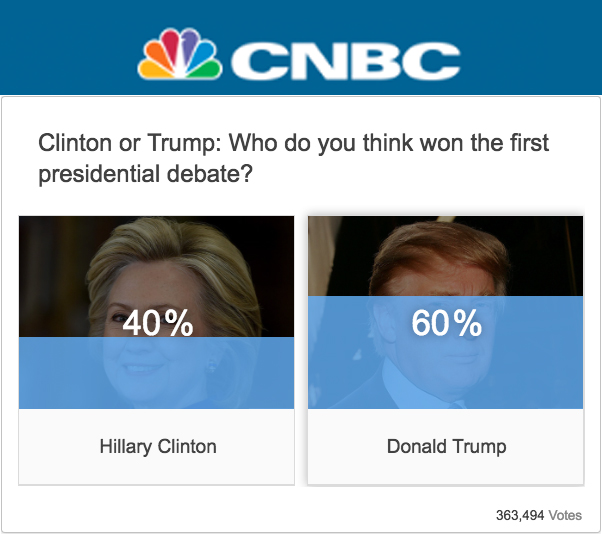Click the NBC peacock logo icon
Viewport: 602px width, 534px height.
tap(180, 54)
